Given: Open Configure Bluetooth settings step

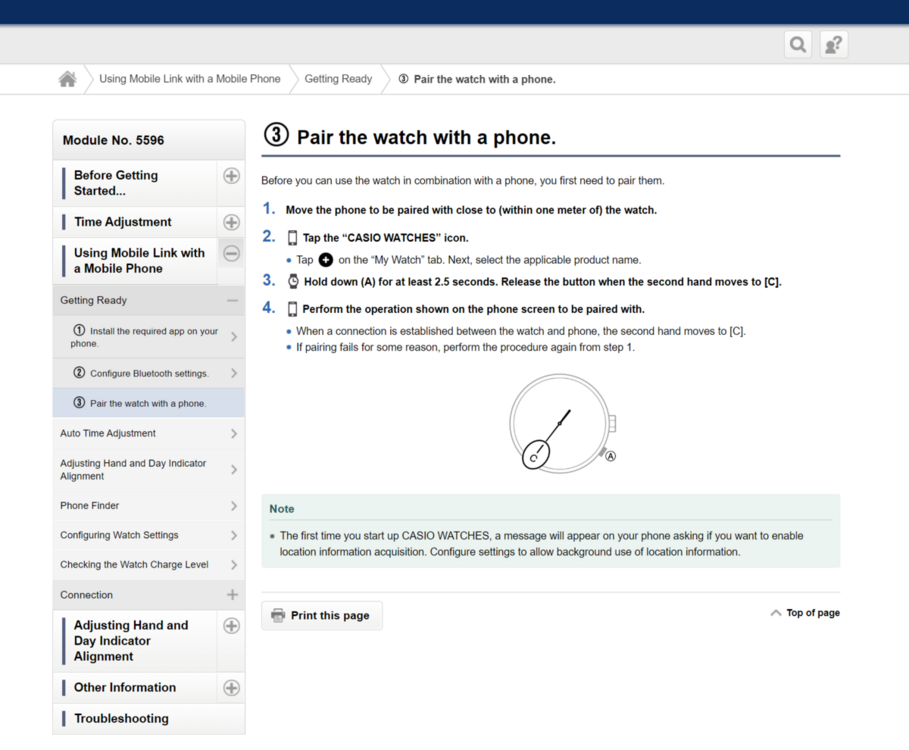Looking at the screenshot, I should [148, 373].
